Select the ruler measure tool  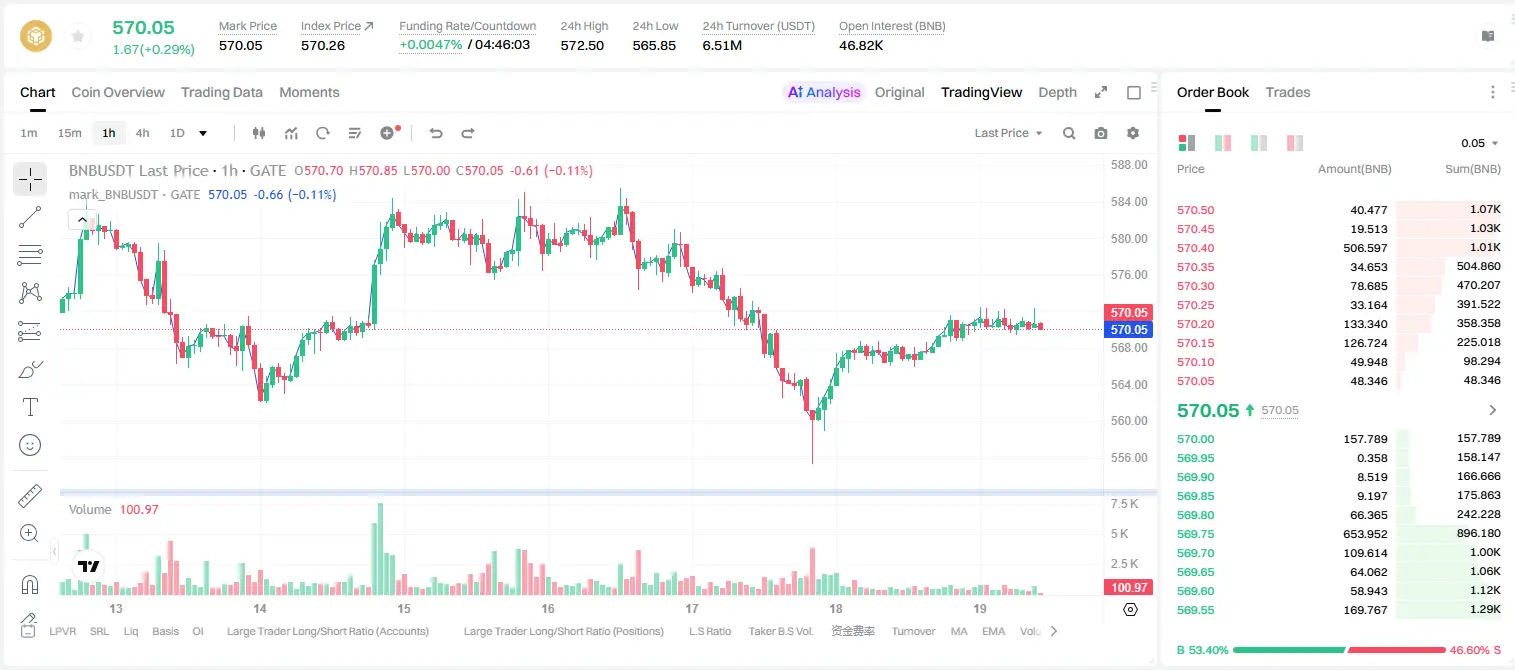[30, 496]
